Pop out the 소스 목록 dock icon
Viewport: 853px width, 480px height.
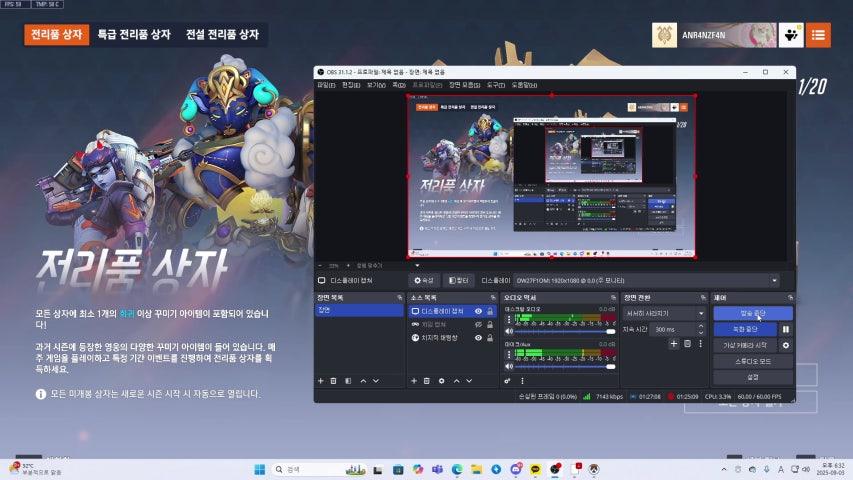click(493, 298)
